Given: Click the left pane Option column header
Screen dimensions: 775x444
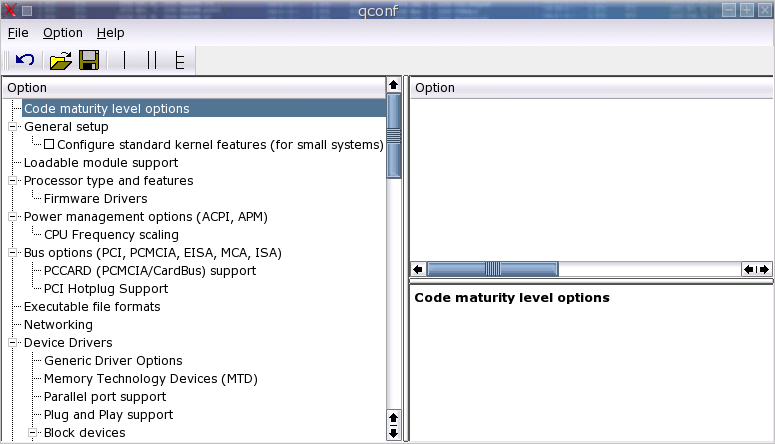Looking at the screenshot, I should point(194,88).
